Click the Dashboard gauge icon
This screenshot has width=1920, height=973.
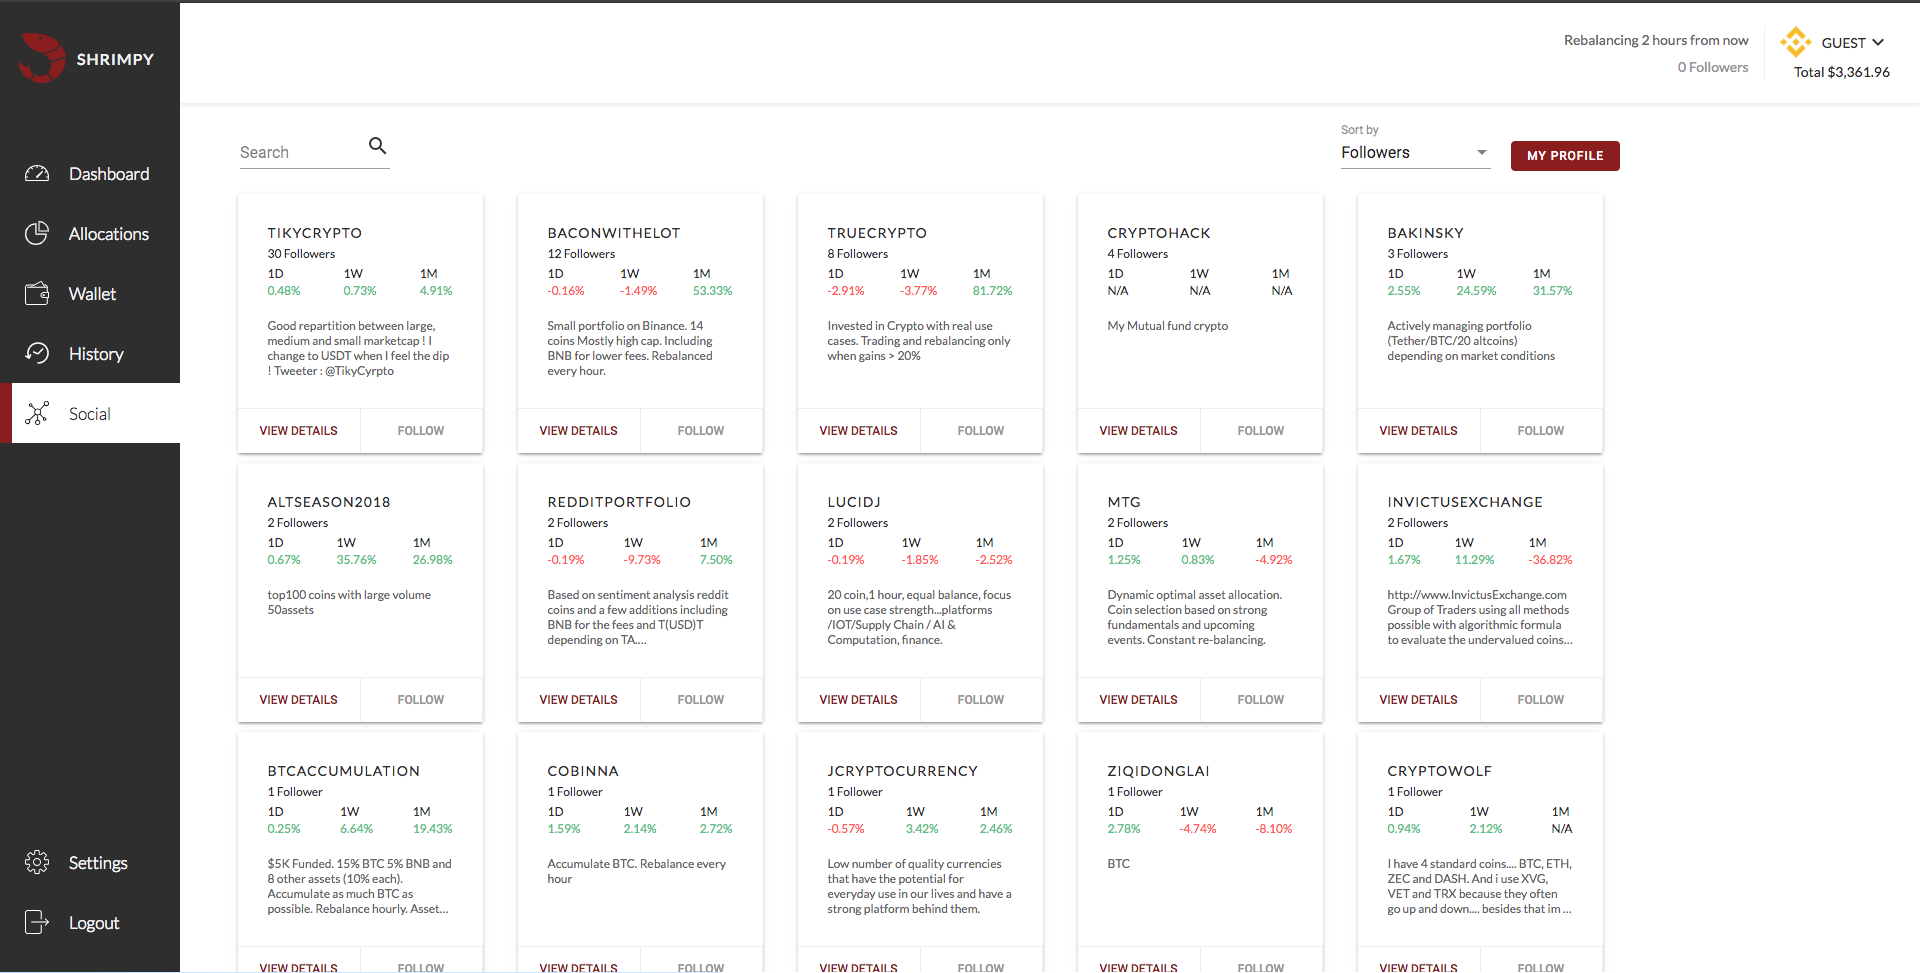(x=37, y=174)
